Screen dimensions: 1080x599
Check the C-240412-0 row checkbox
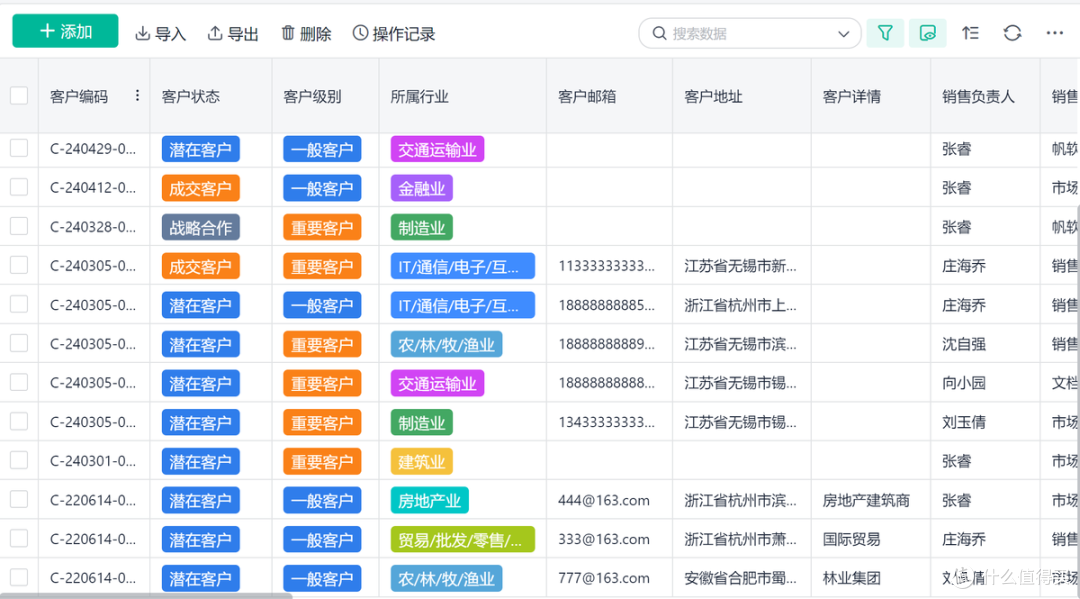click(19, 187)
